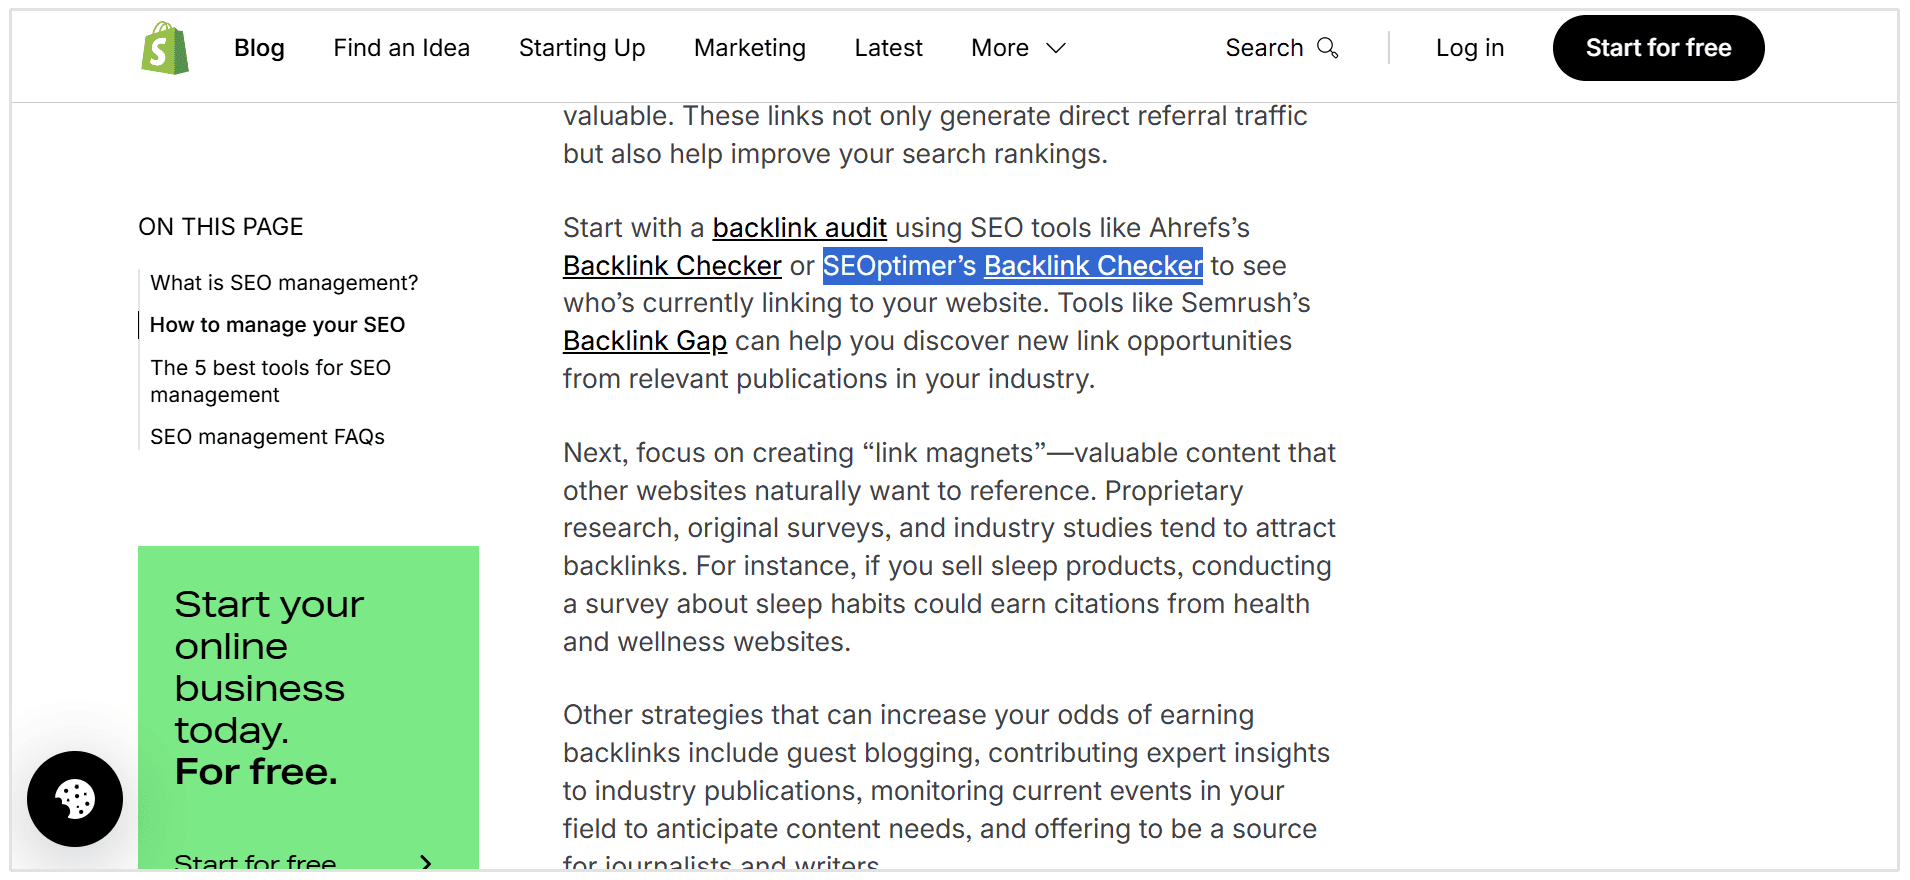This screenshot has width=1910, height=880.
Task: Follow the Ahrefs Backlink Checker link
Action: coord(672,265)
